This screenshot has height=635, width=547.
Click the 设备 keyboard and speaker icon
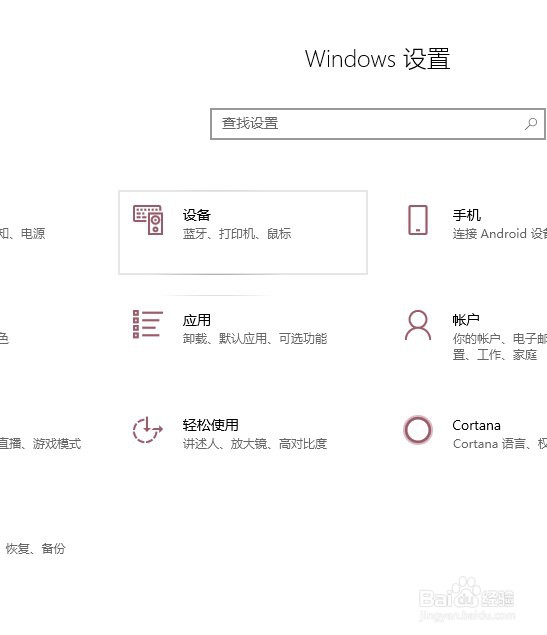tap(148, 220)
